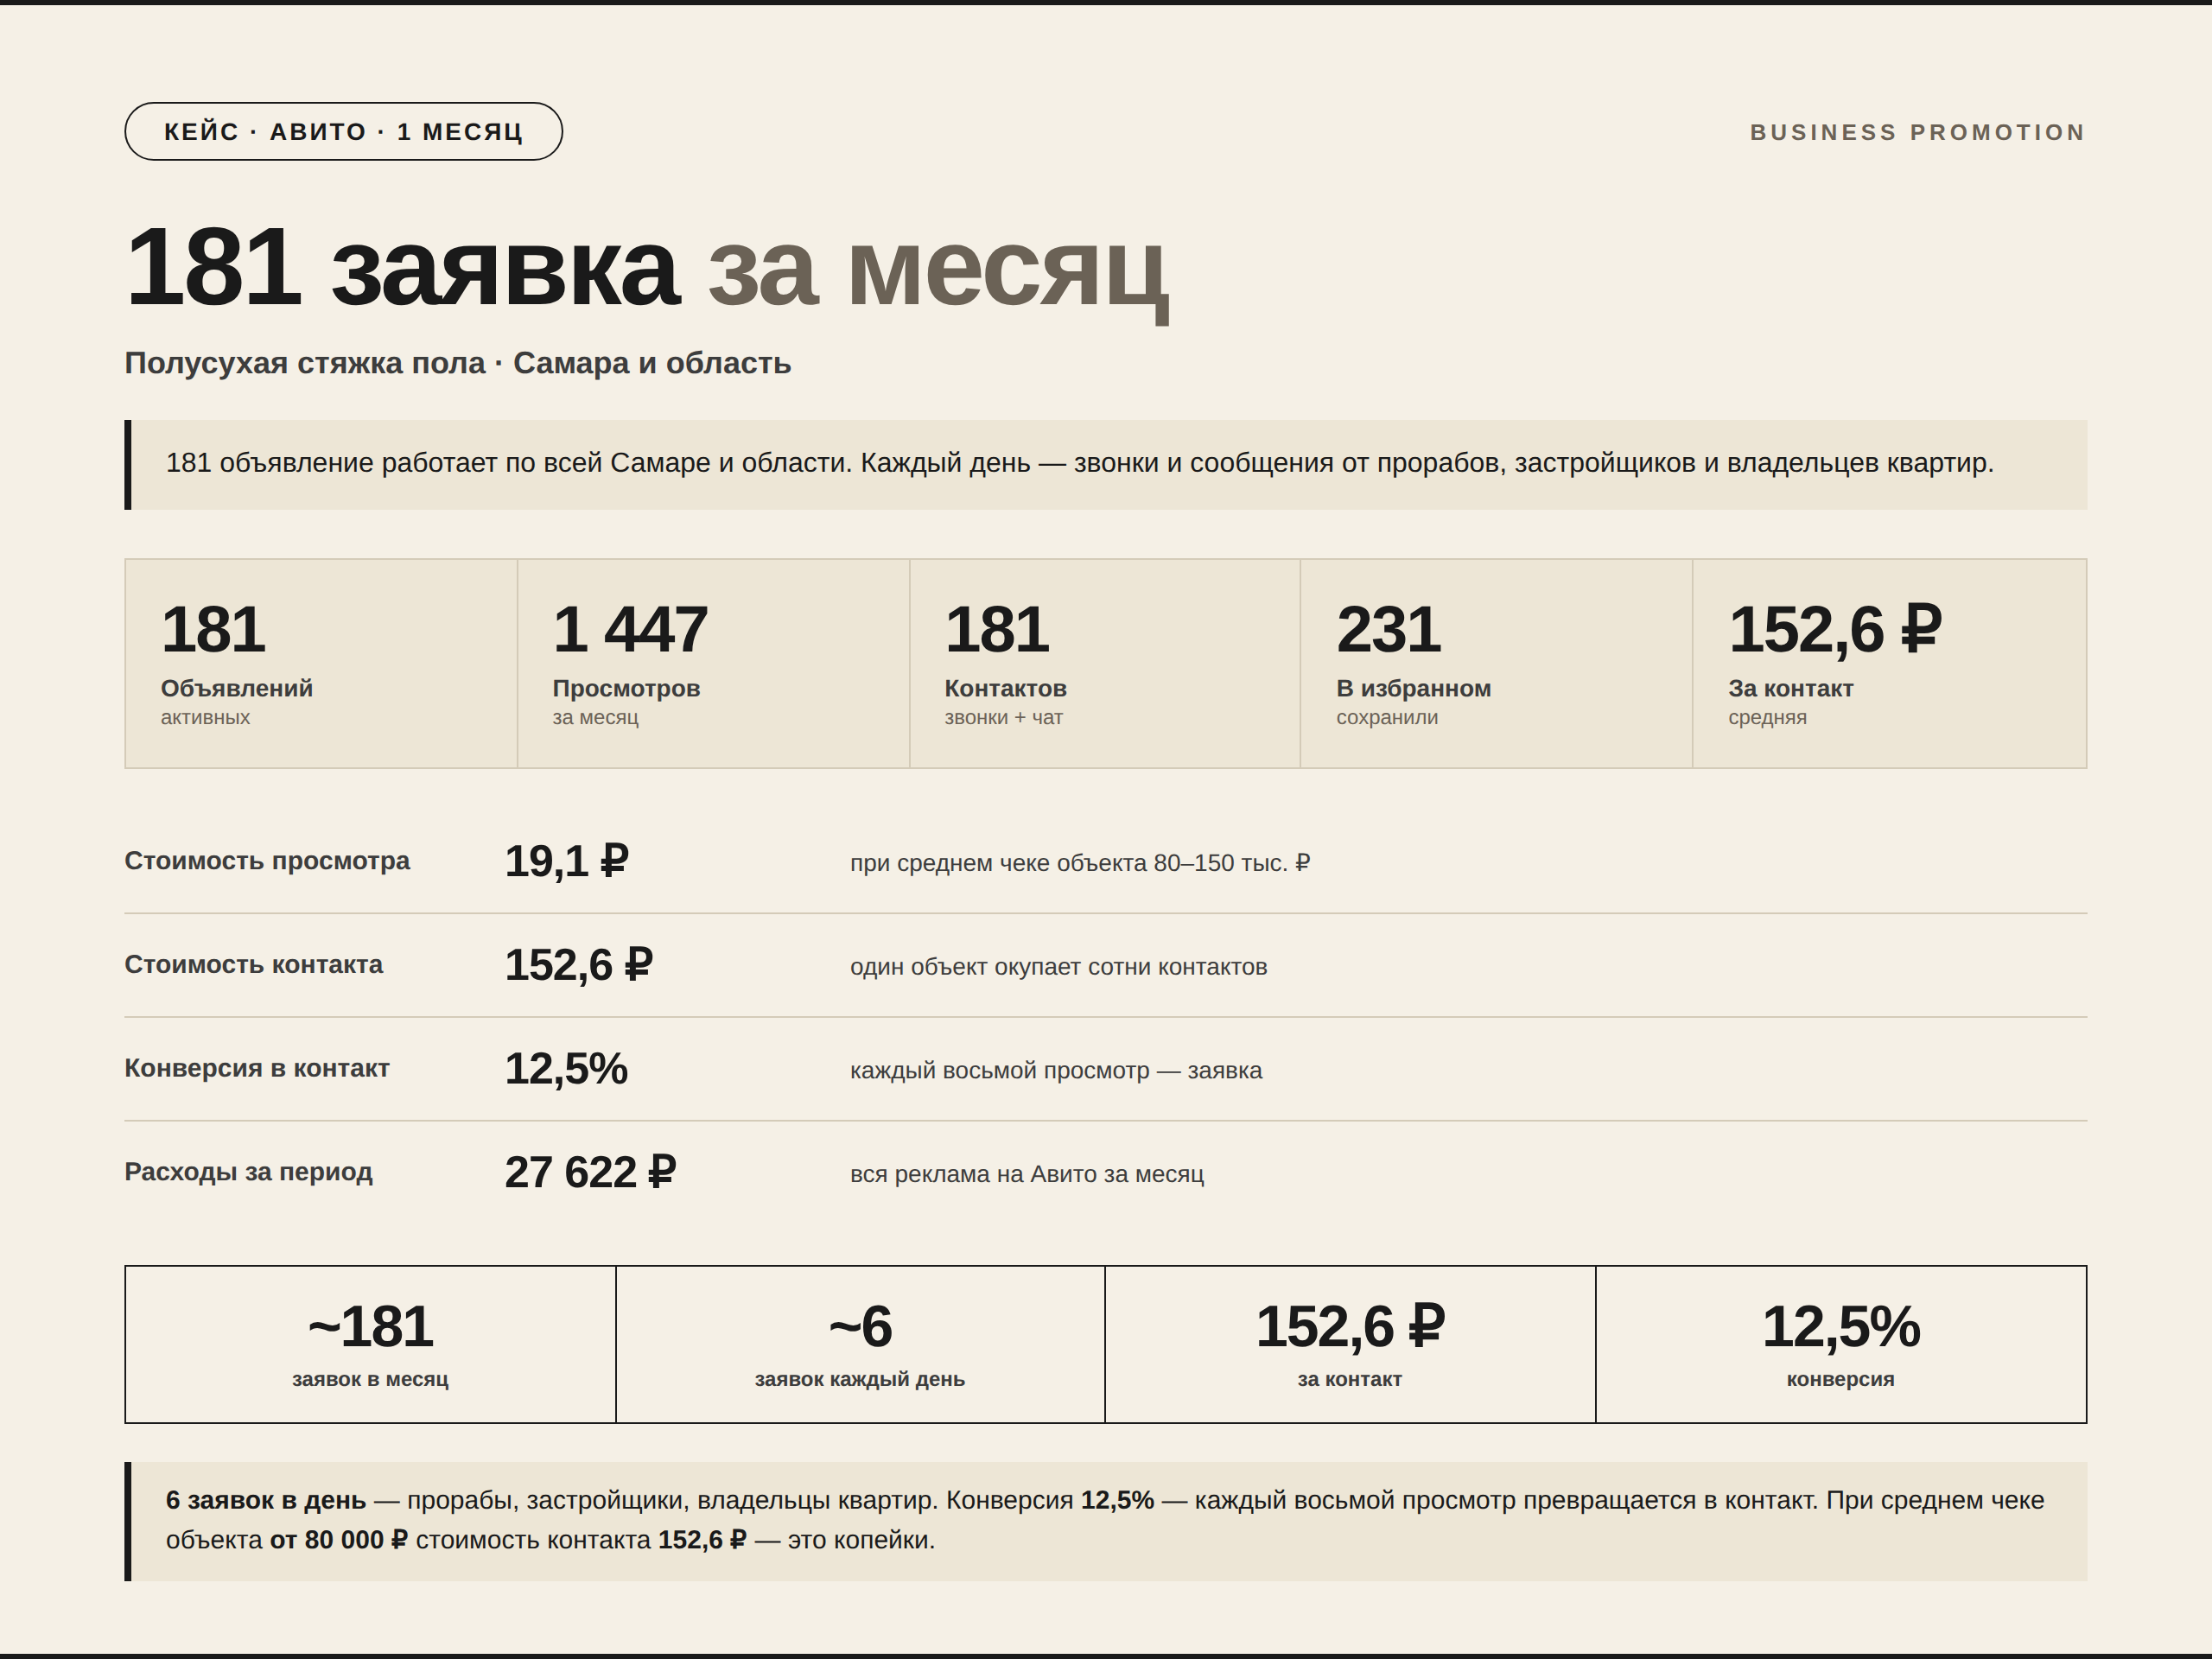Click the '~181 заявок в месяц' summary box

point(370,1344)
